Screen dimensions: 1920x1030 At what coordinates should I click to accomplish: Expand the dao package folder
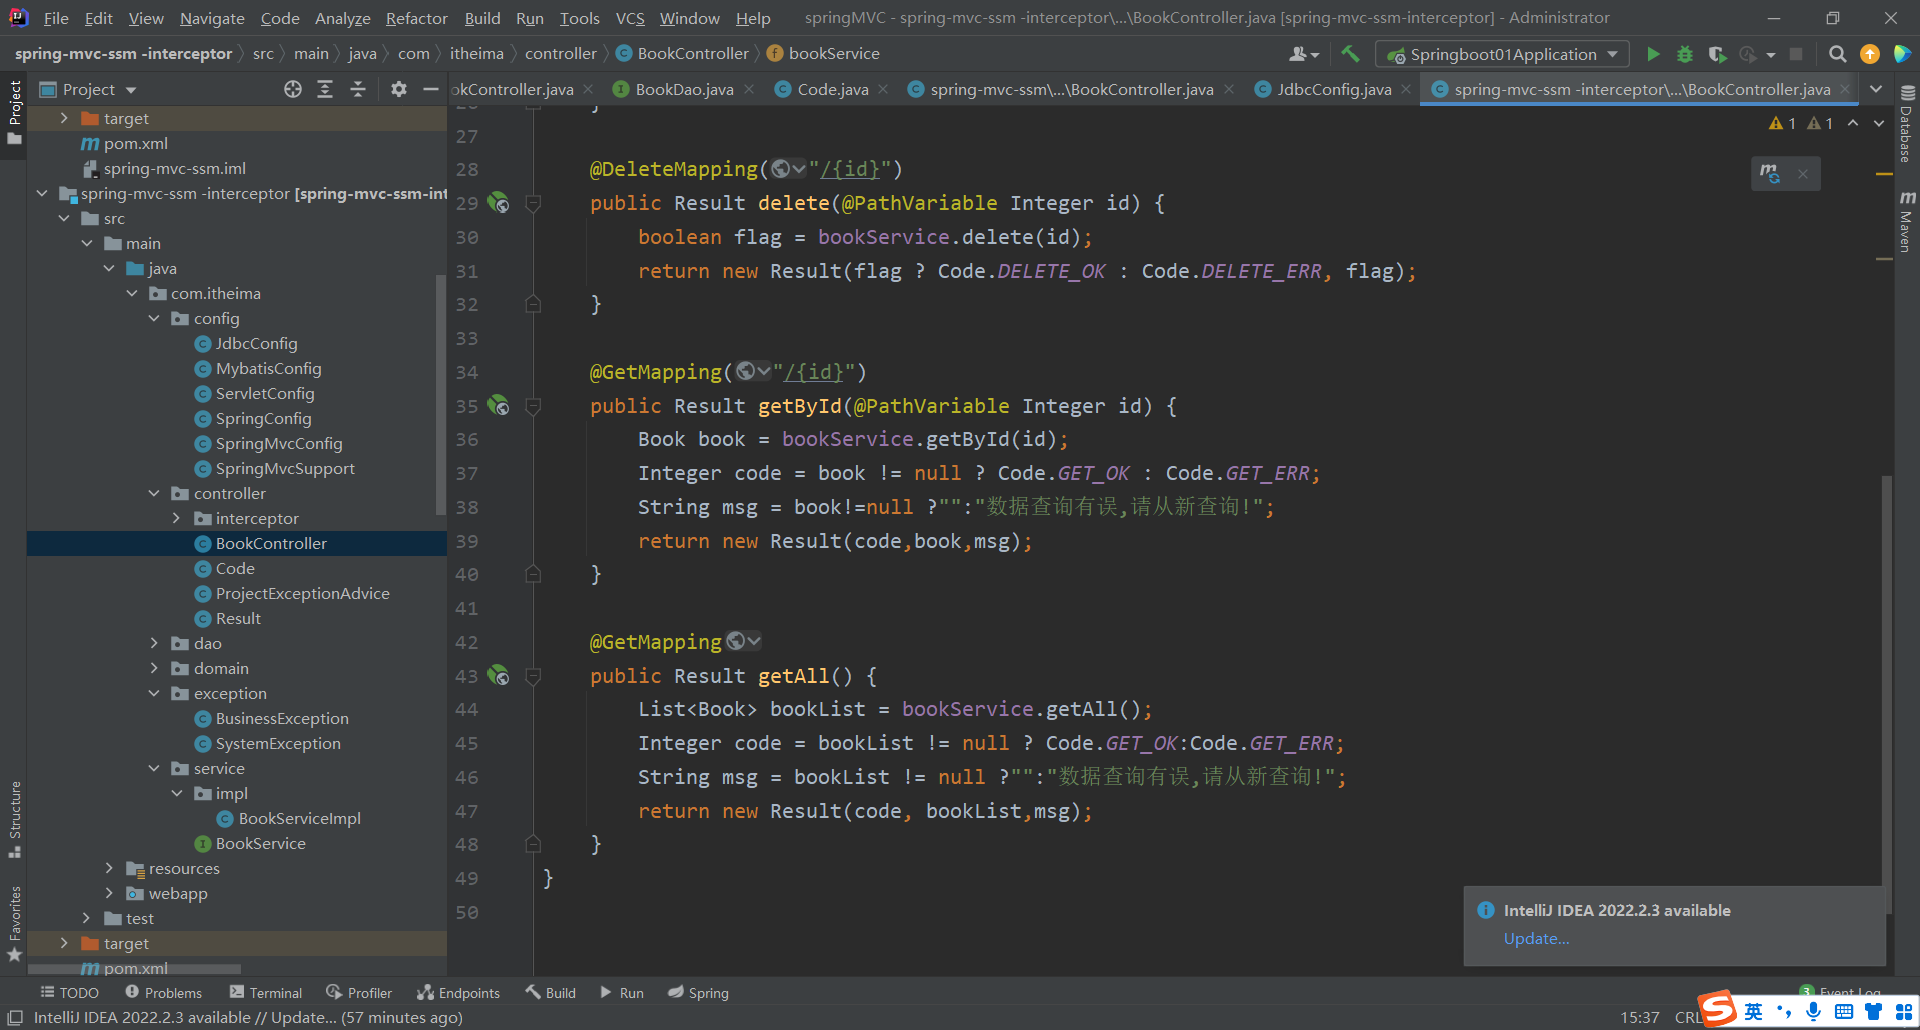(x=154, y=643)
